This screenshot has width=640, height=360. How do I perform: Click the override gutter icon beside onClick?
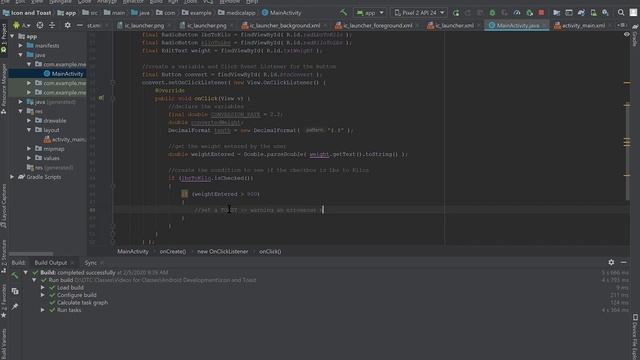[x=101, y=98]
